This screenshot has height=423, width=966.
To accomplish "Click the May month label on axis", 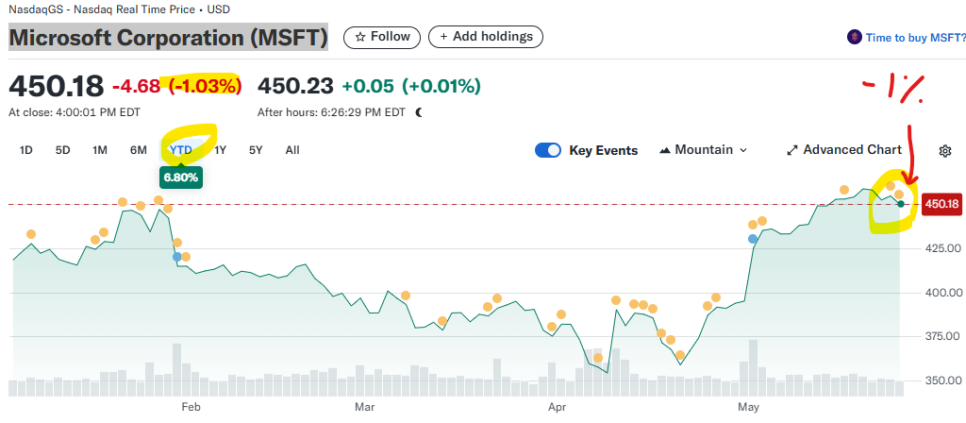I will [749, 407].
